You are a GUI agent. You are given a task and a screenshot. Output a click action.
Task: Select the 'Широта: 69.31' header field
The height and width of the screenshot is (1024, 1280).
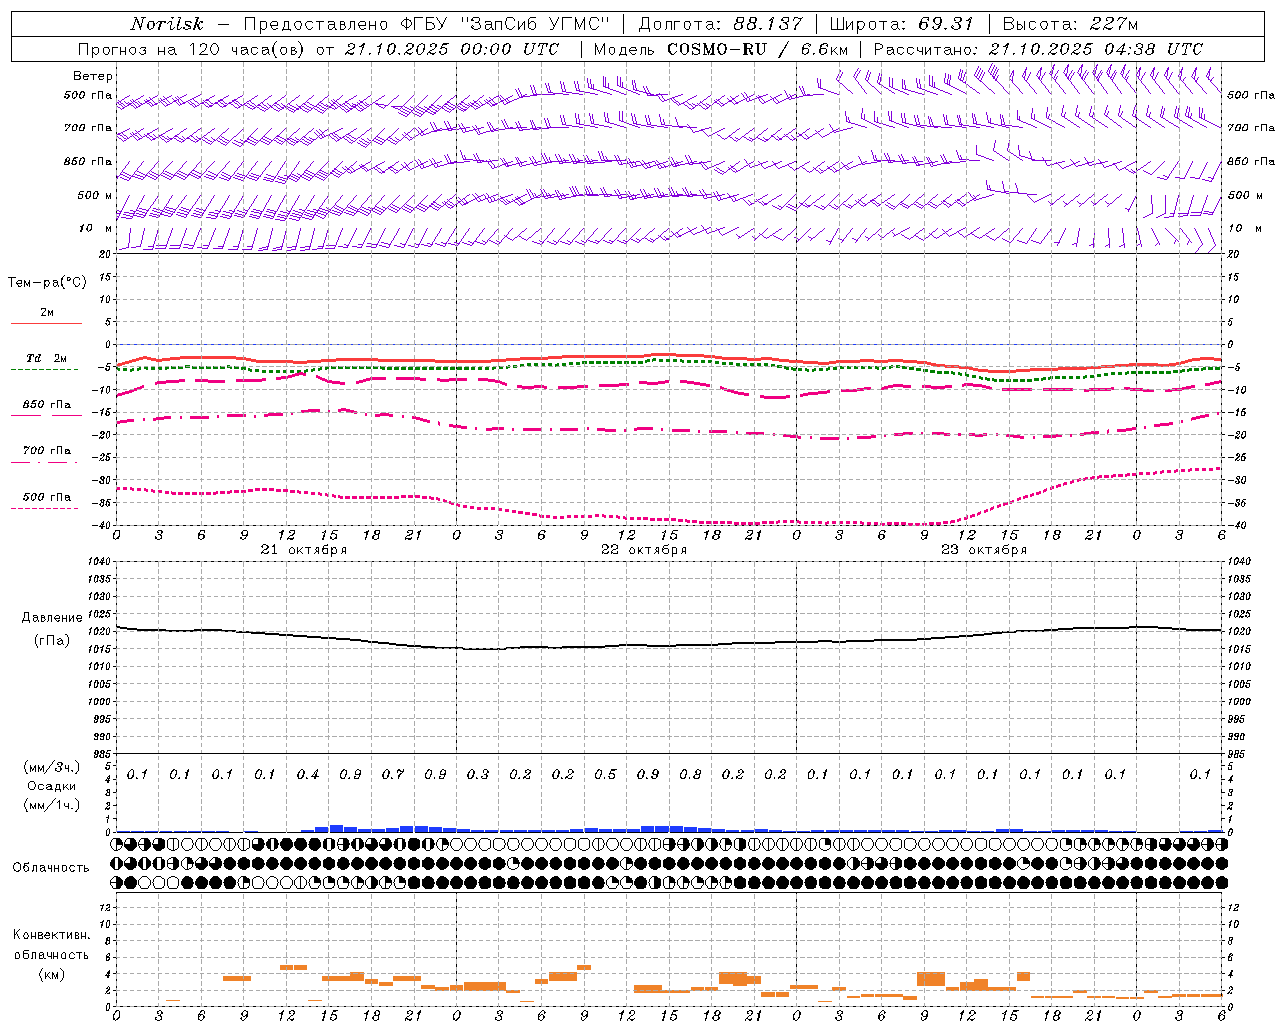901,24
